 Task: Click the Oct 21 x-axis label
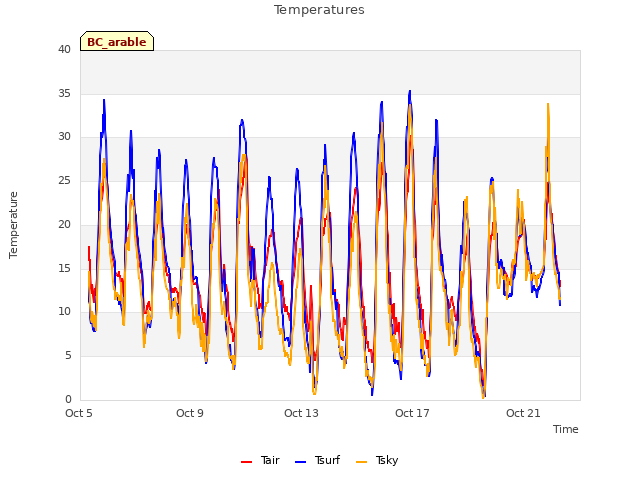pos(523,413)
